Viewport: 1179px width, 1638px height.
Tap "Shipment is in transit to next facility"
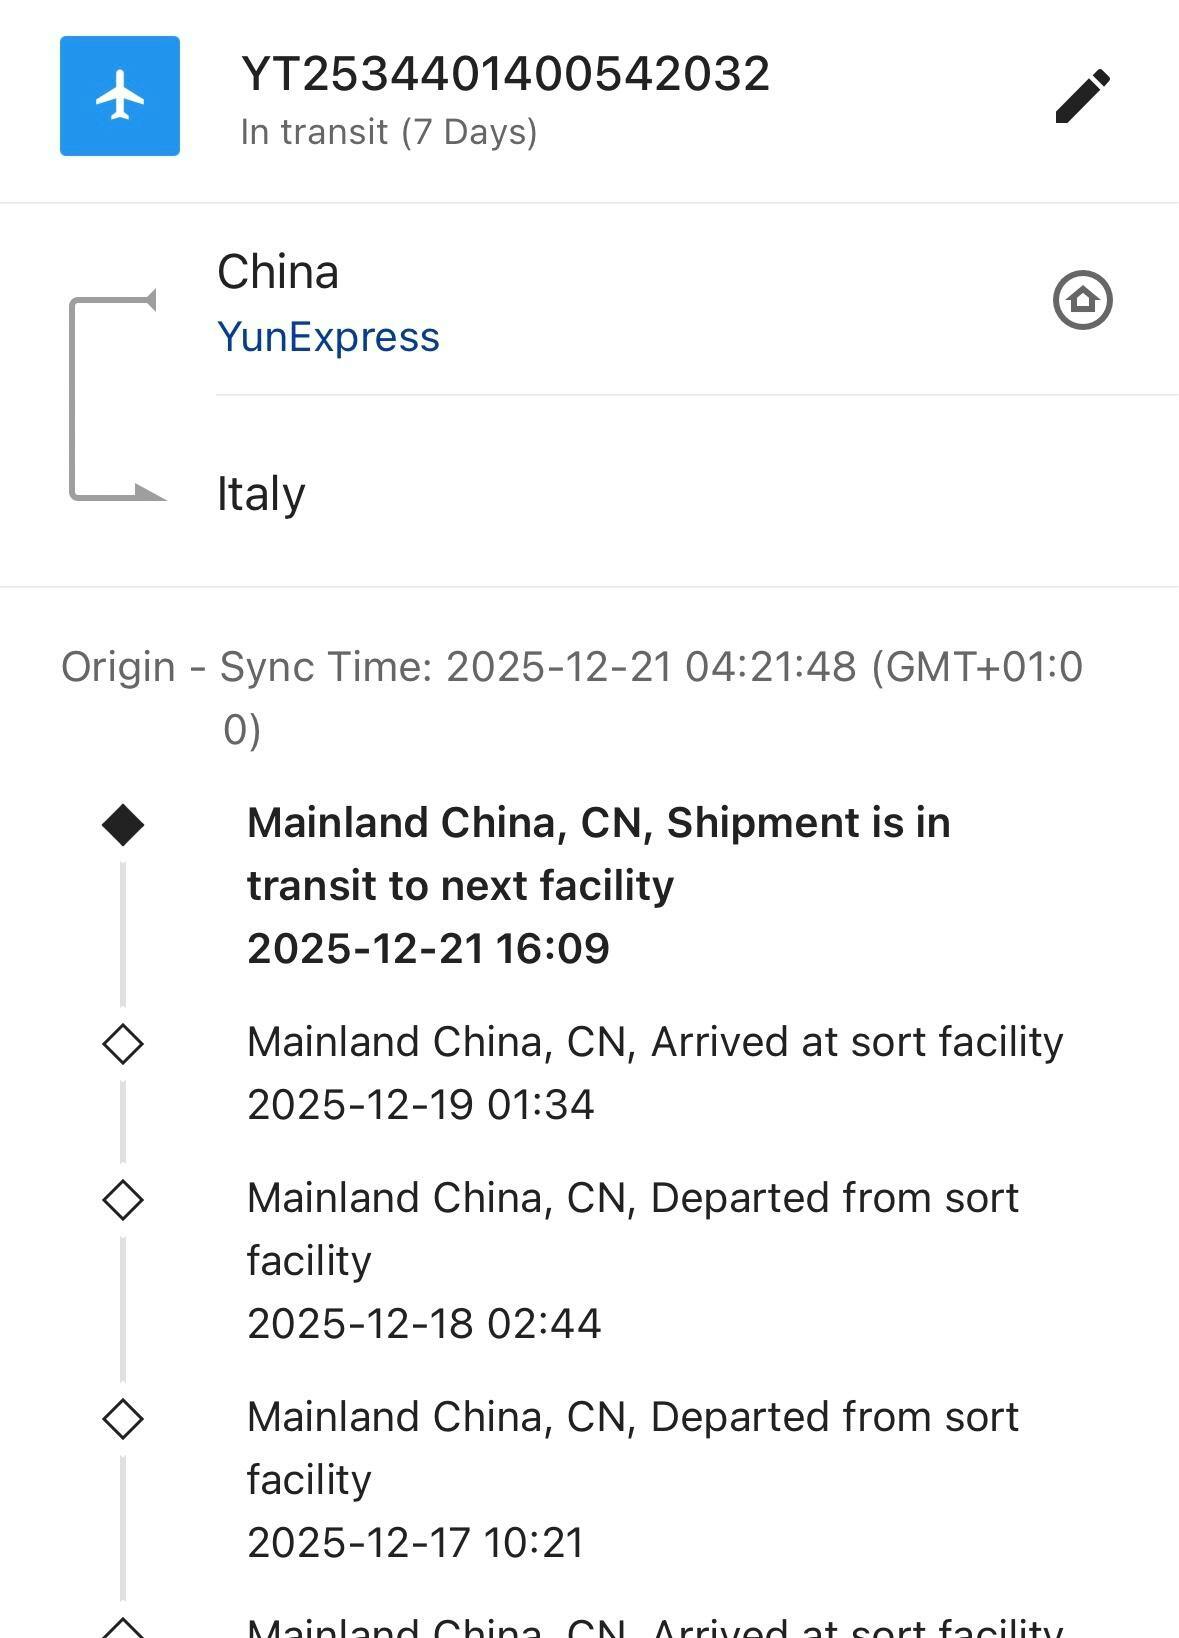[x=598, y=854]
